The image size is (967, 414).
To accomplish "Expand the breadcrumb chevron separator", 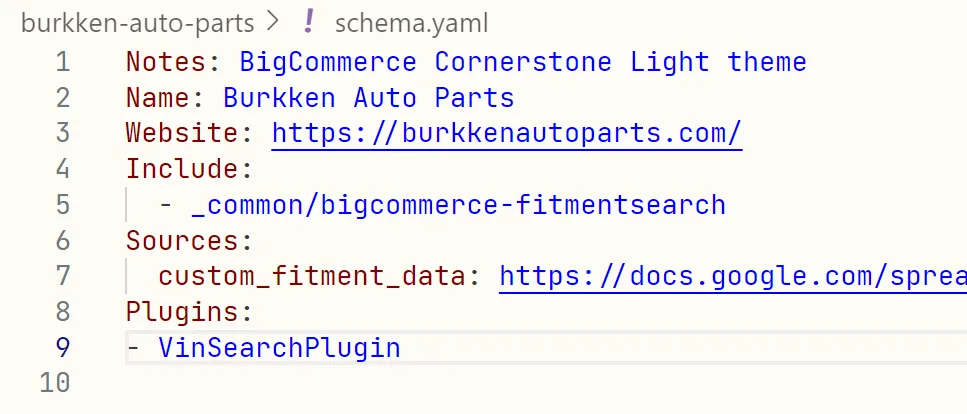I will [273, 21].
